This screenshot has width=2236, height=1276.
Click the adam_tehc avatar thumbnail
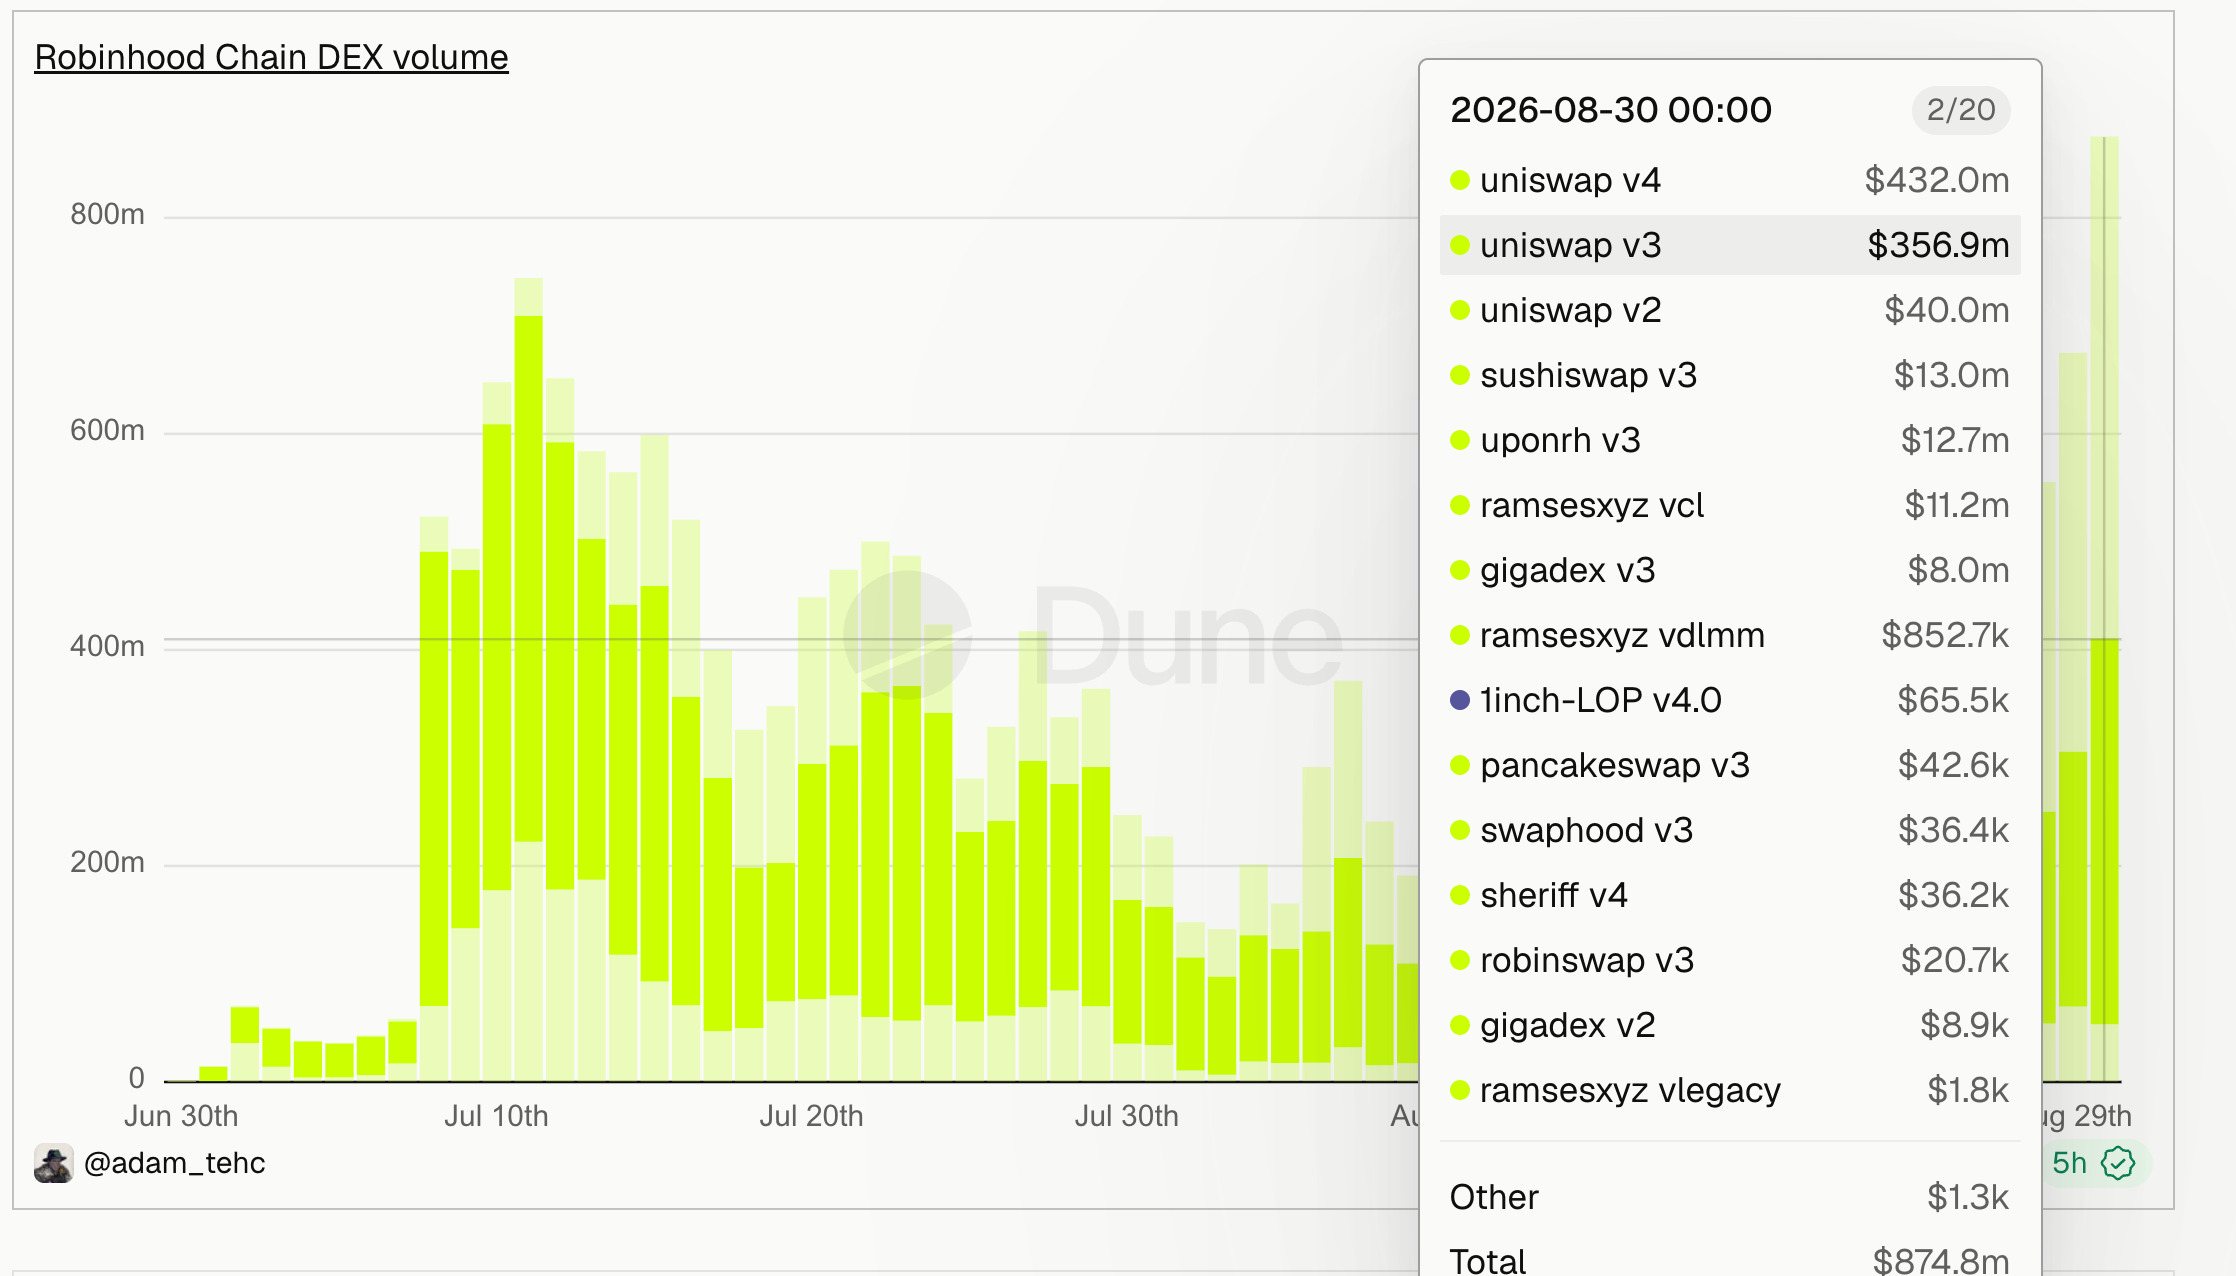pos(54,1163)
